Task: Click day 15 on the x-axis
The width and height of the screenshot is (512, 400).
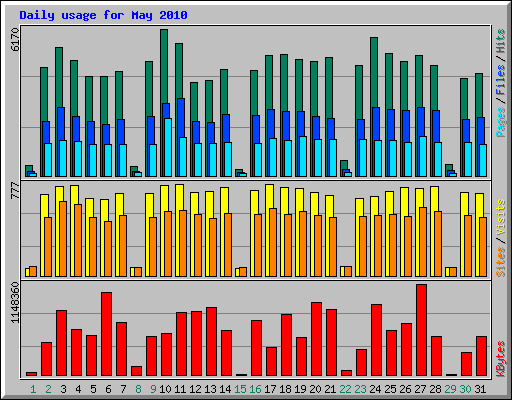Action: 240,389
